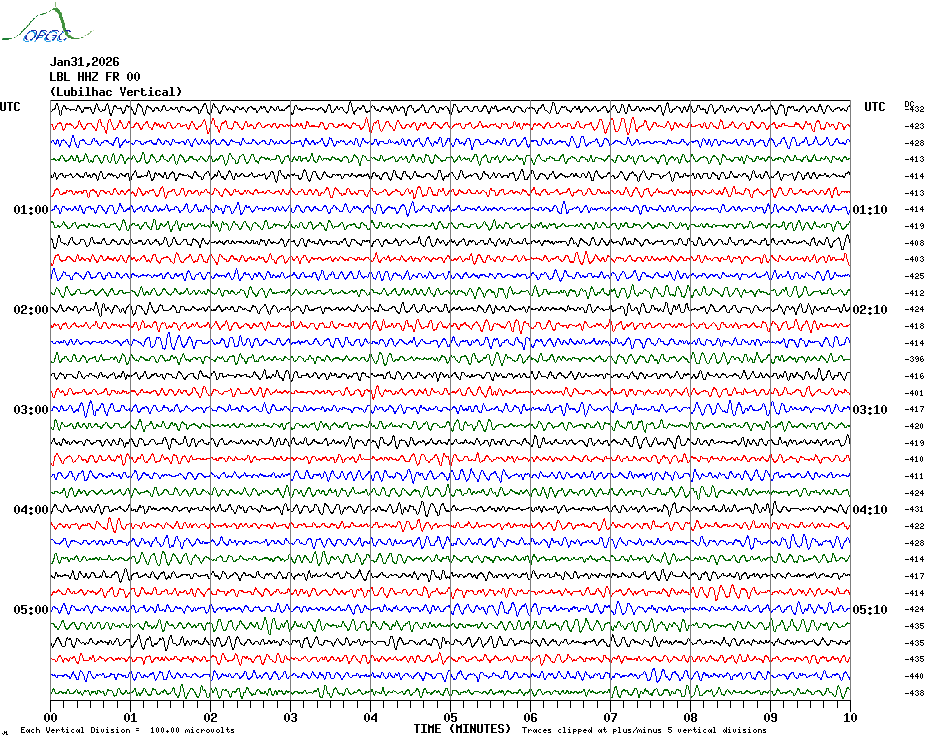
Task: Click the DC offset value -408
Action: (915, 243)
